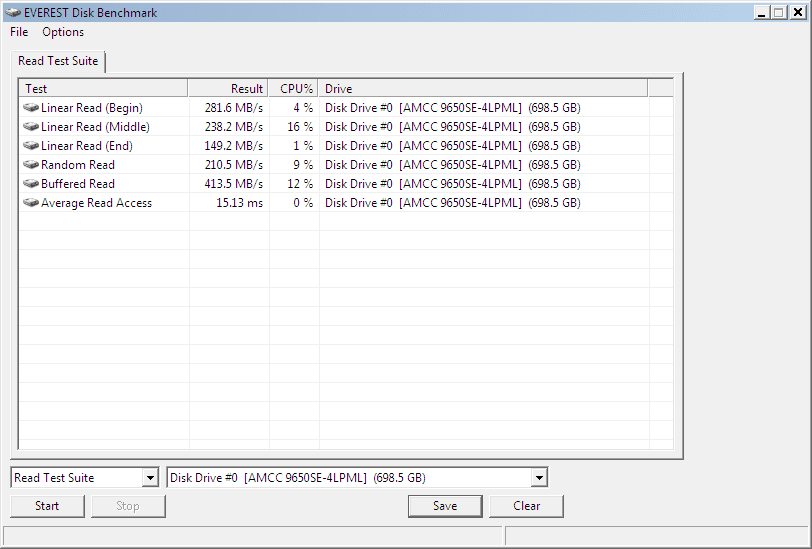The image size is (812, 549).
Task: Sort by the Drive column header
Action: coord(483,89)
